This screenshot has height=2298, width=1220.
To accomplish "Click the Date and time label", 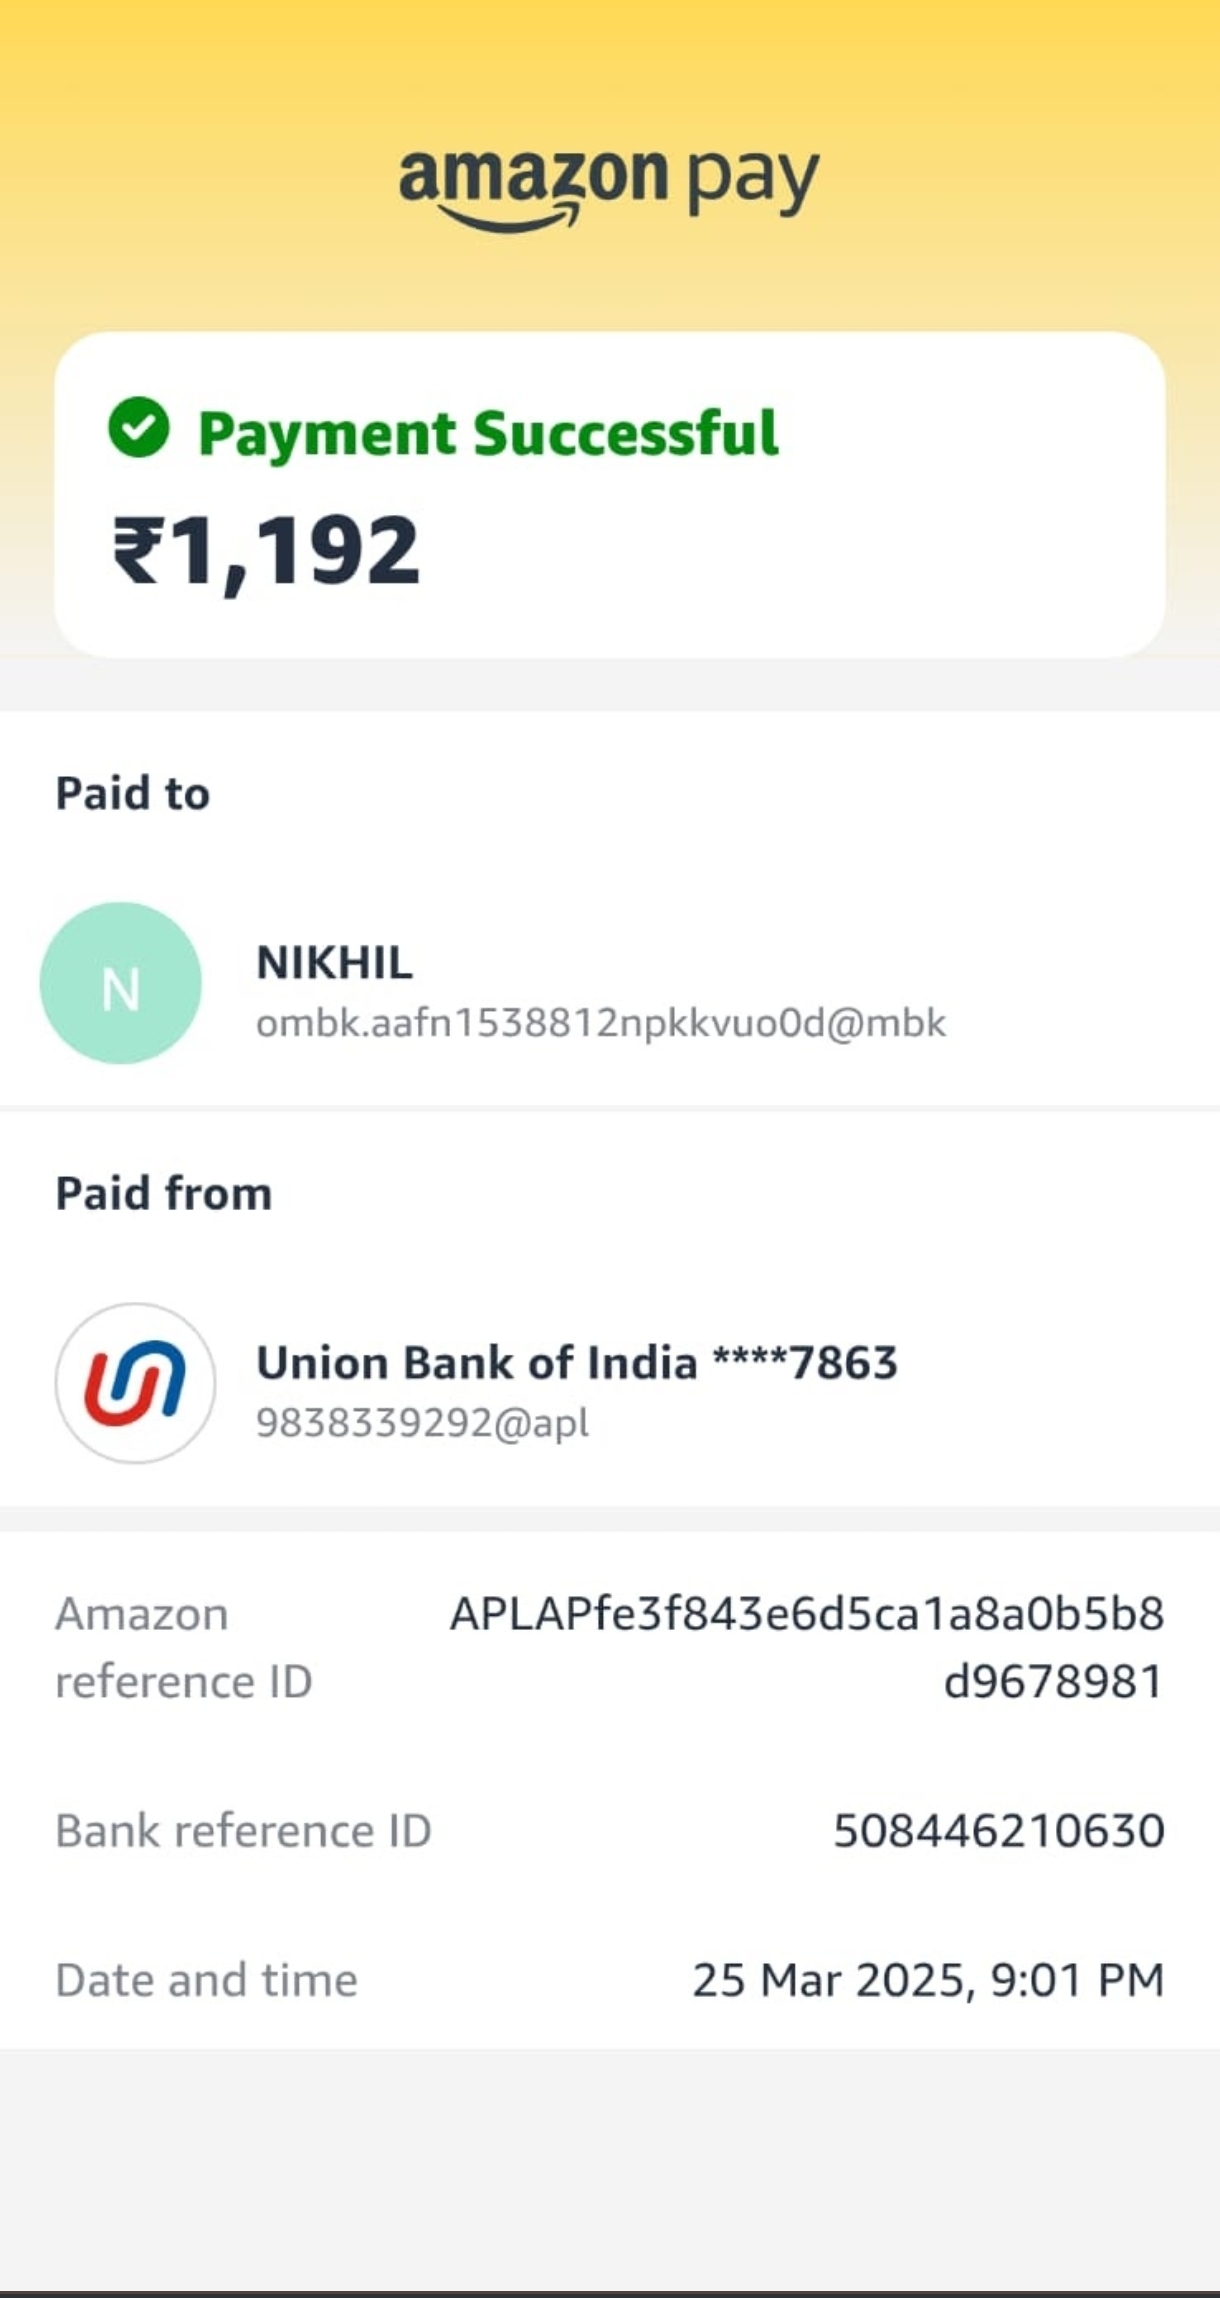I will pyautogui.click(x=206, y=1980).
